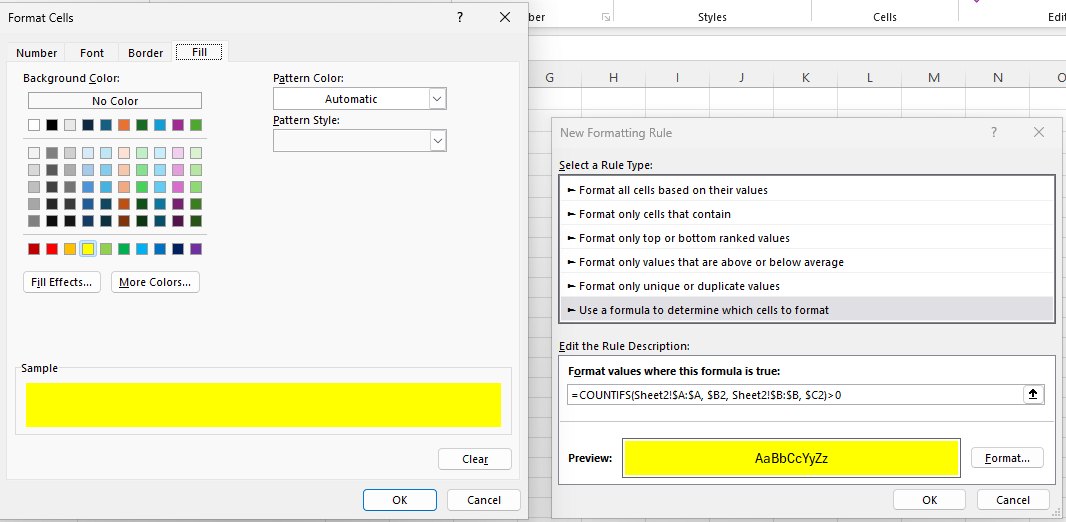Choose bright orange swatch in the No Color row

(124, 125)
